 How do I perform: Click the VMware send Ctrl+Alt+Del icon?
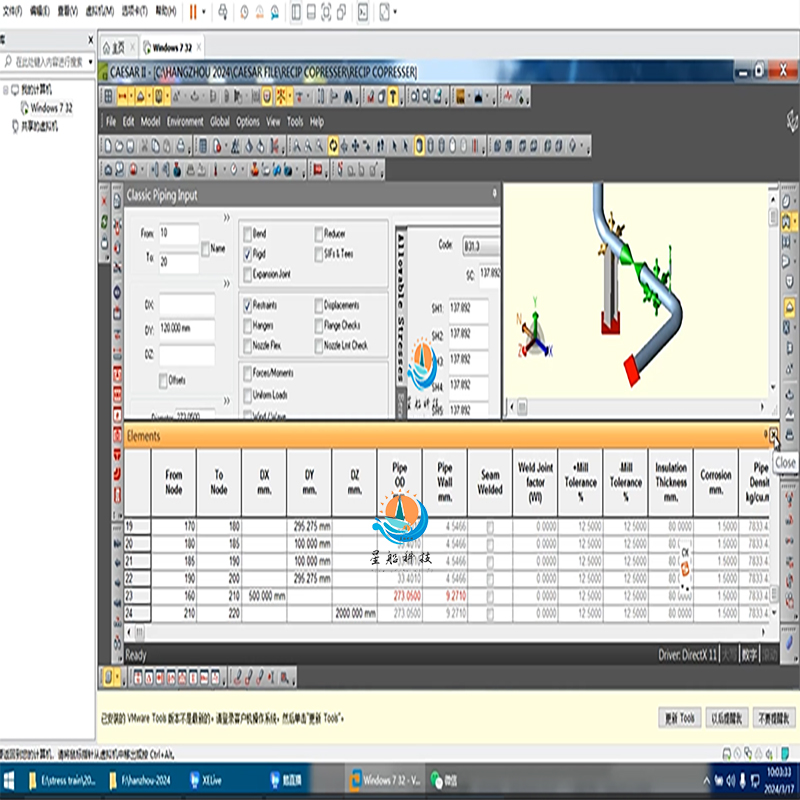point(223,12)
